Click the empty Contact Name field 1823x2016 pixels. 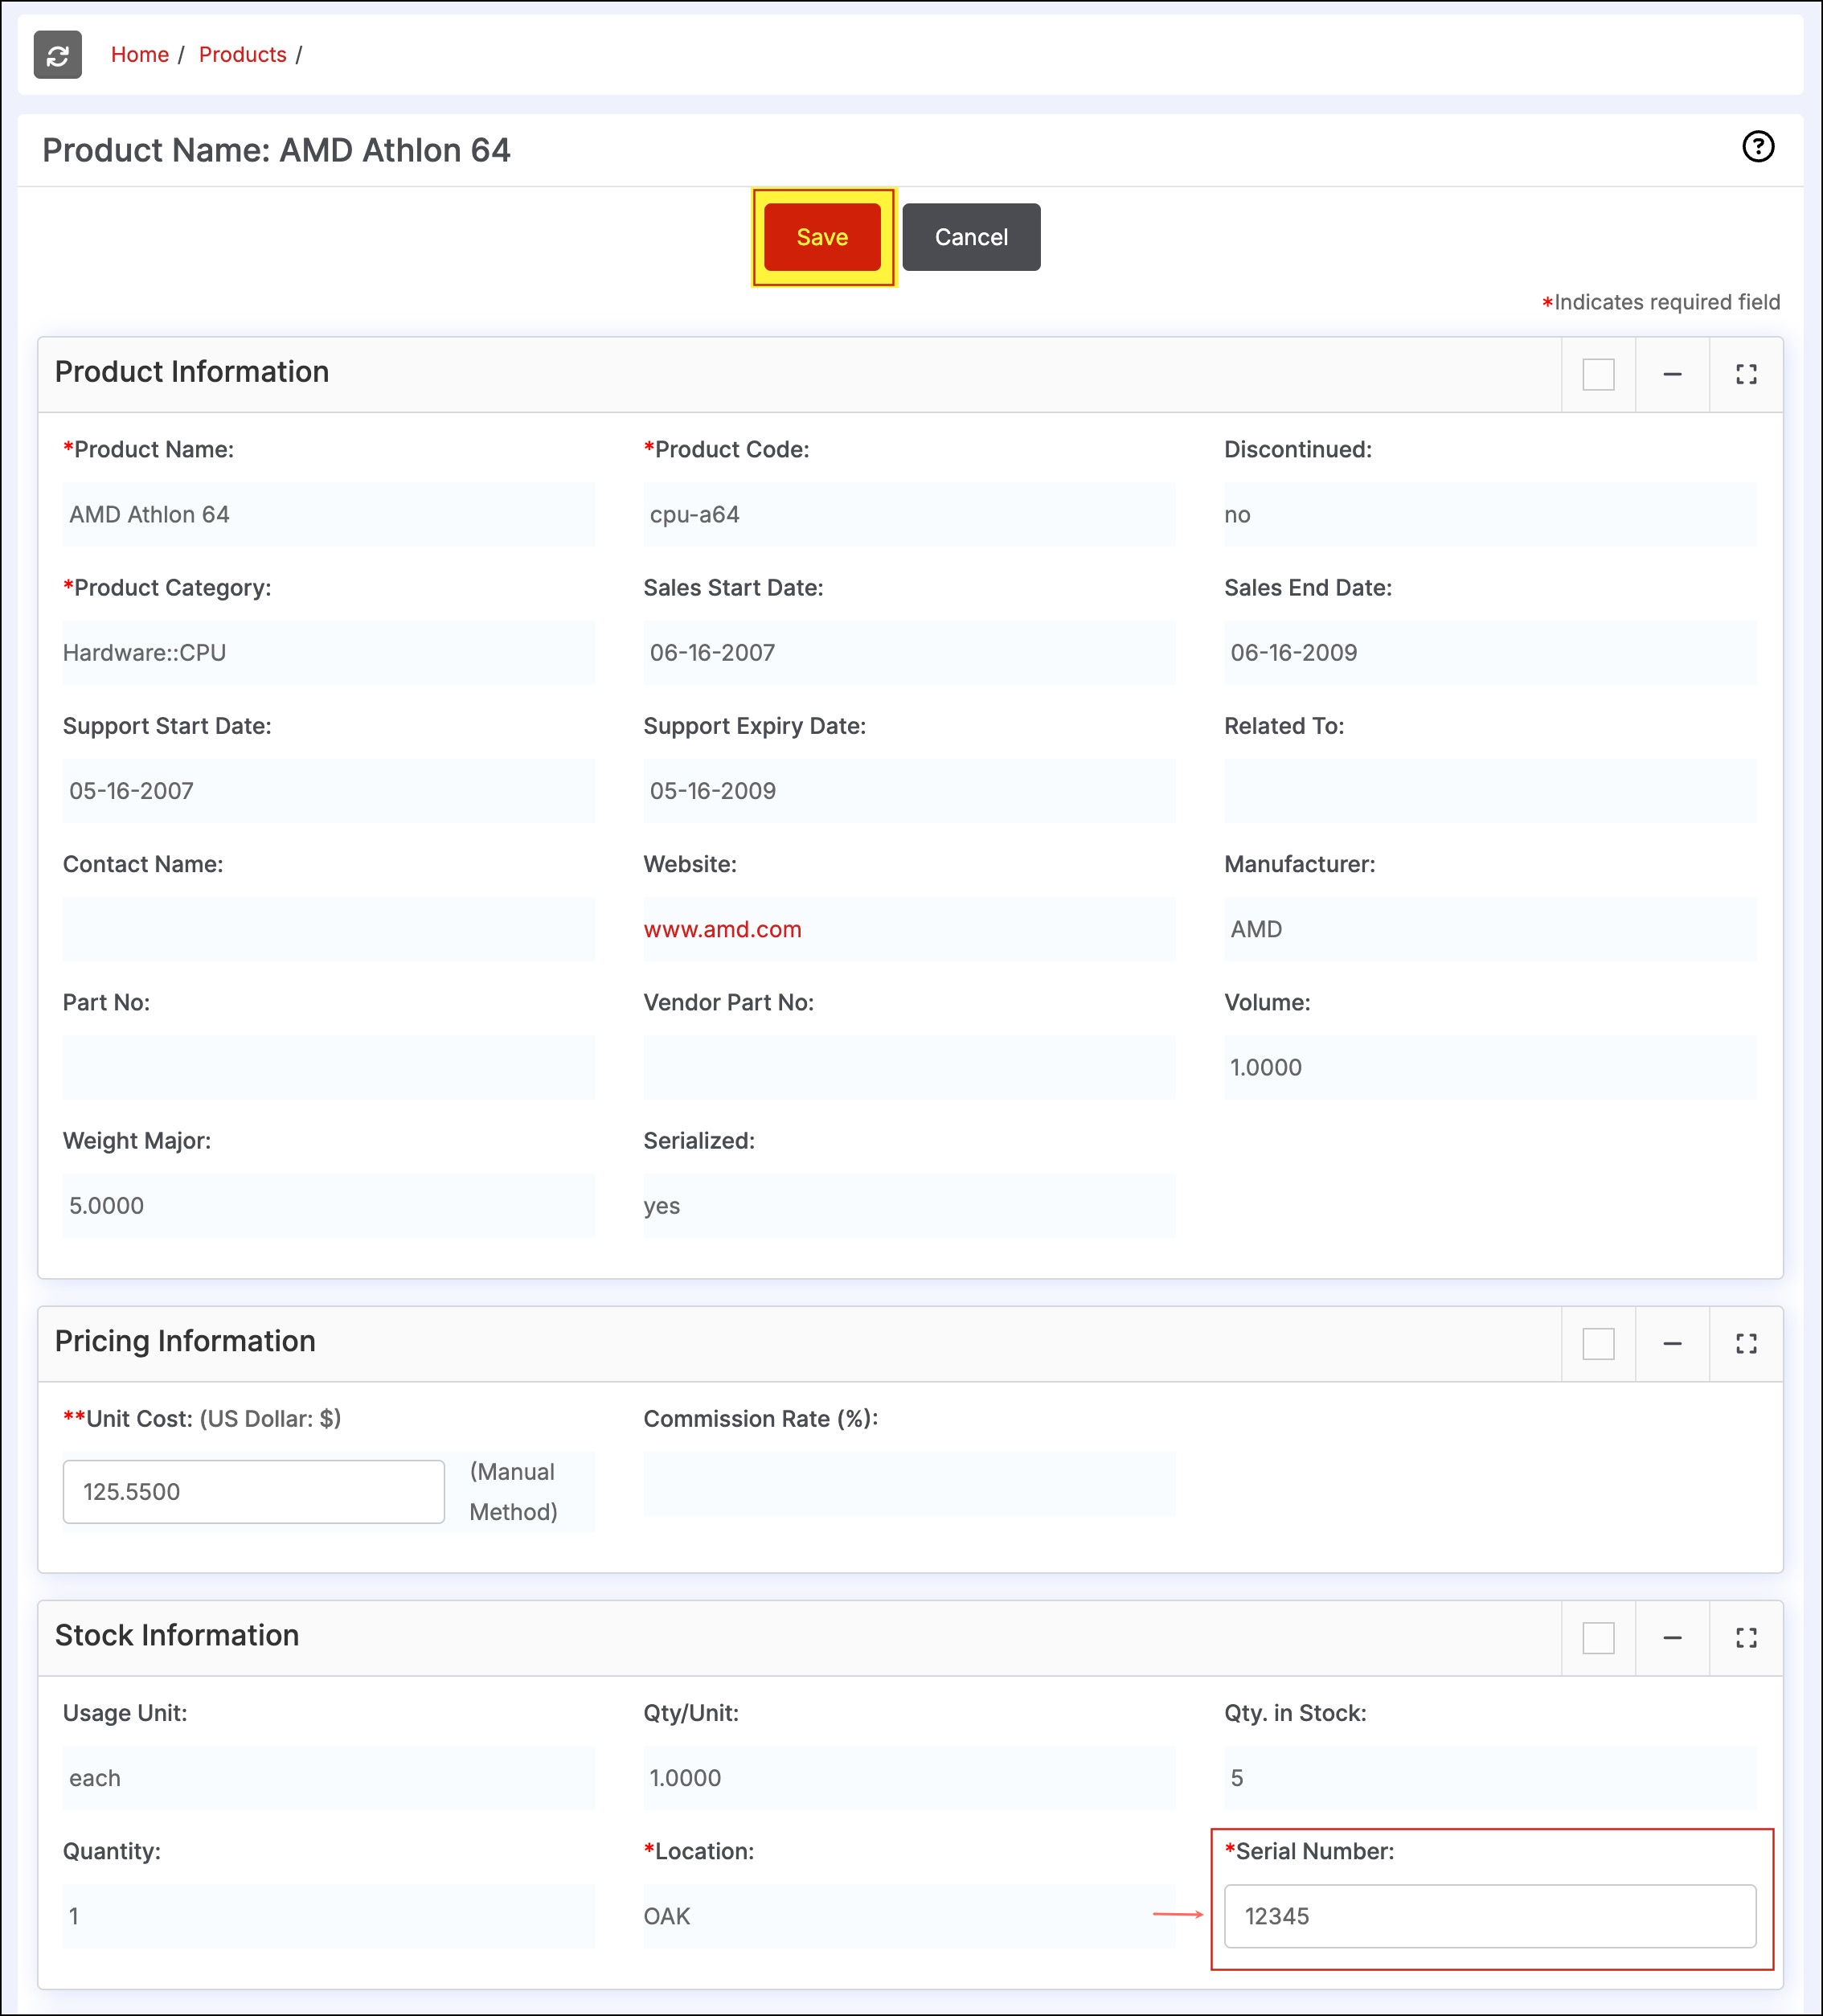(x=329, y=929)
